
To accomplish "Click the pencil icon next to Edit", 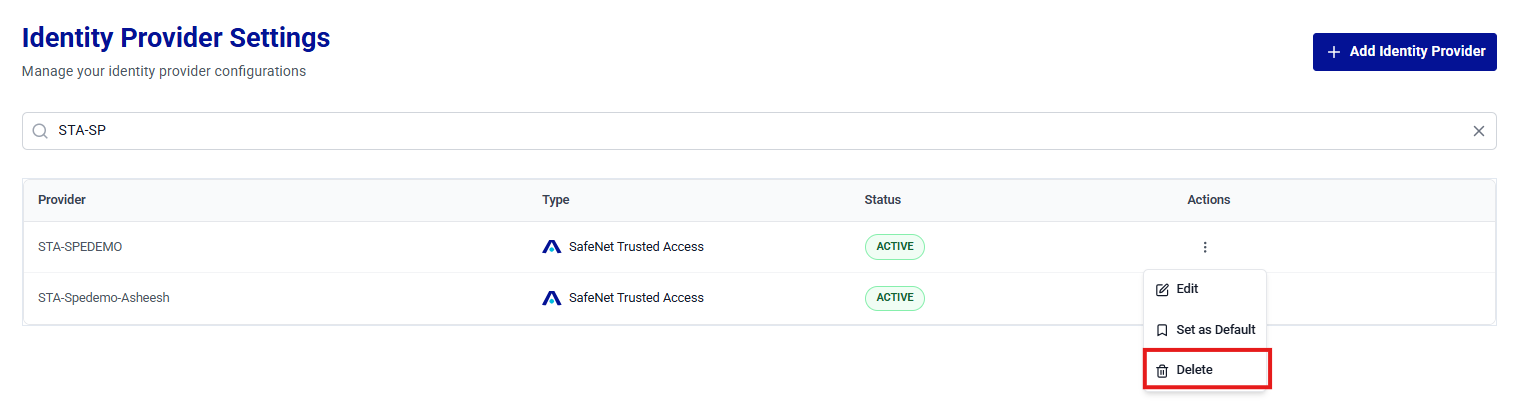I will click(1162, 289).
